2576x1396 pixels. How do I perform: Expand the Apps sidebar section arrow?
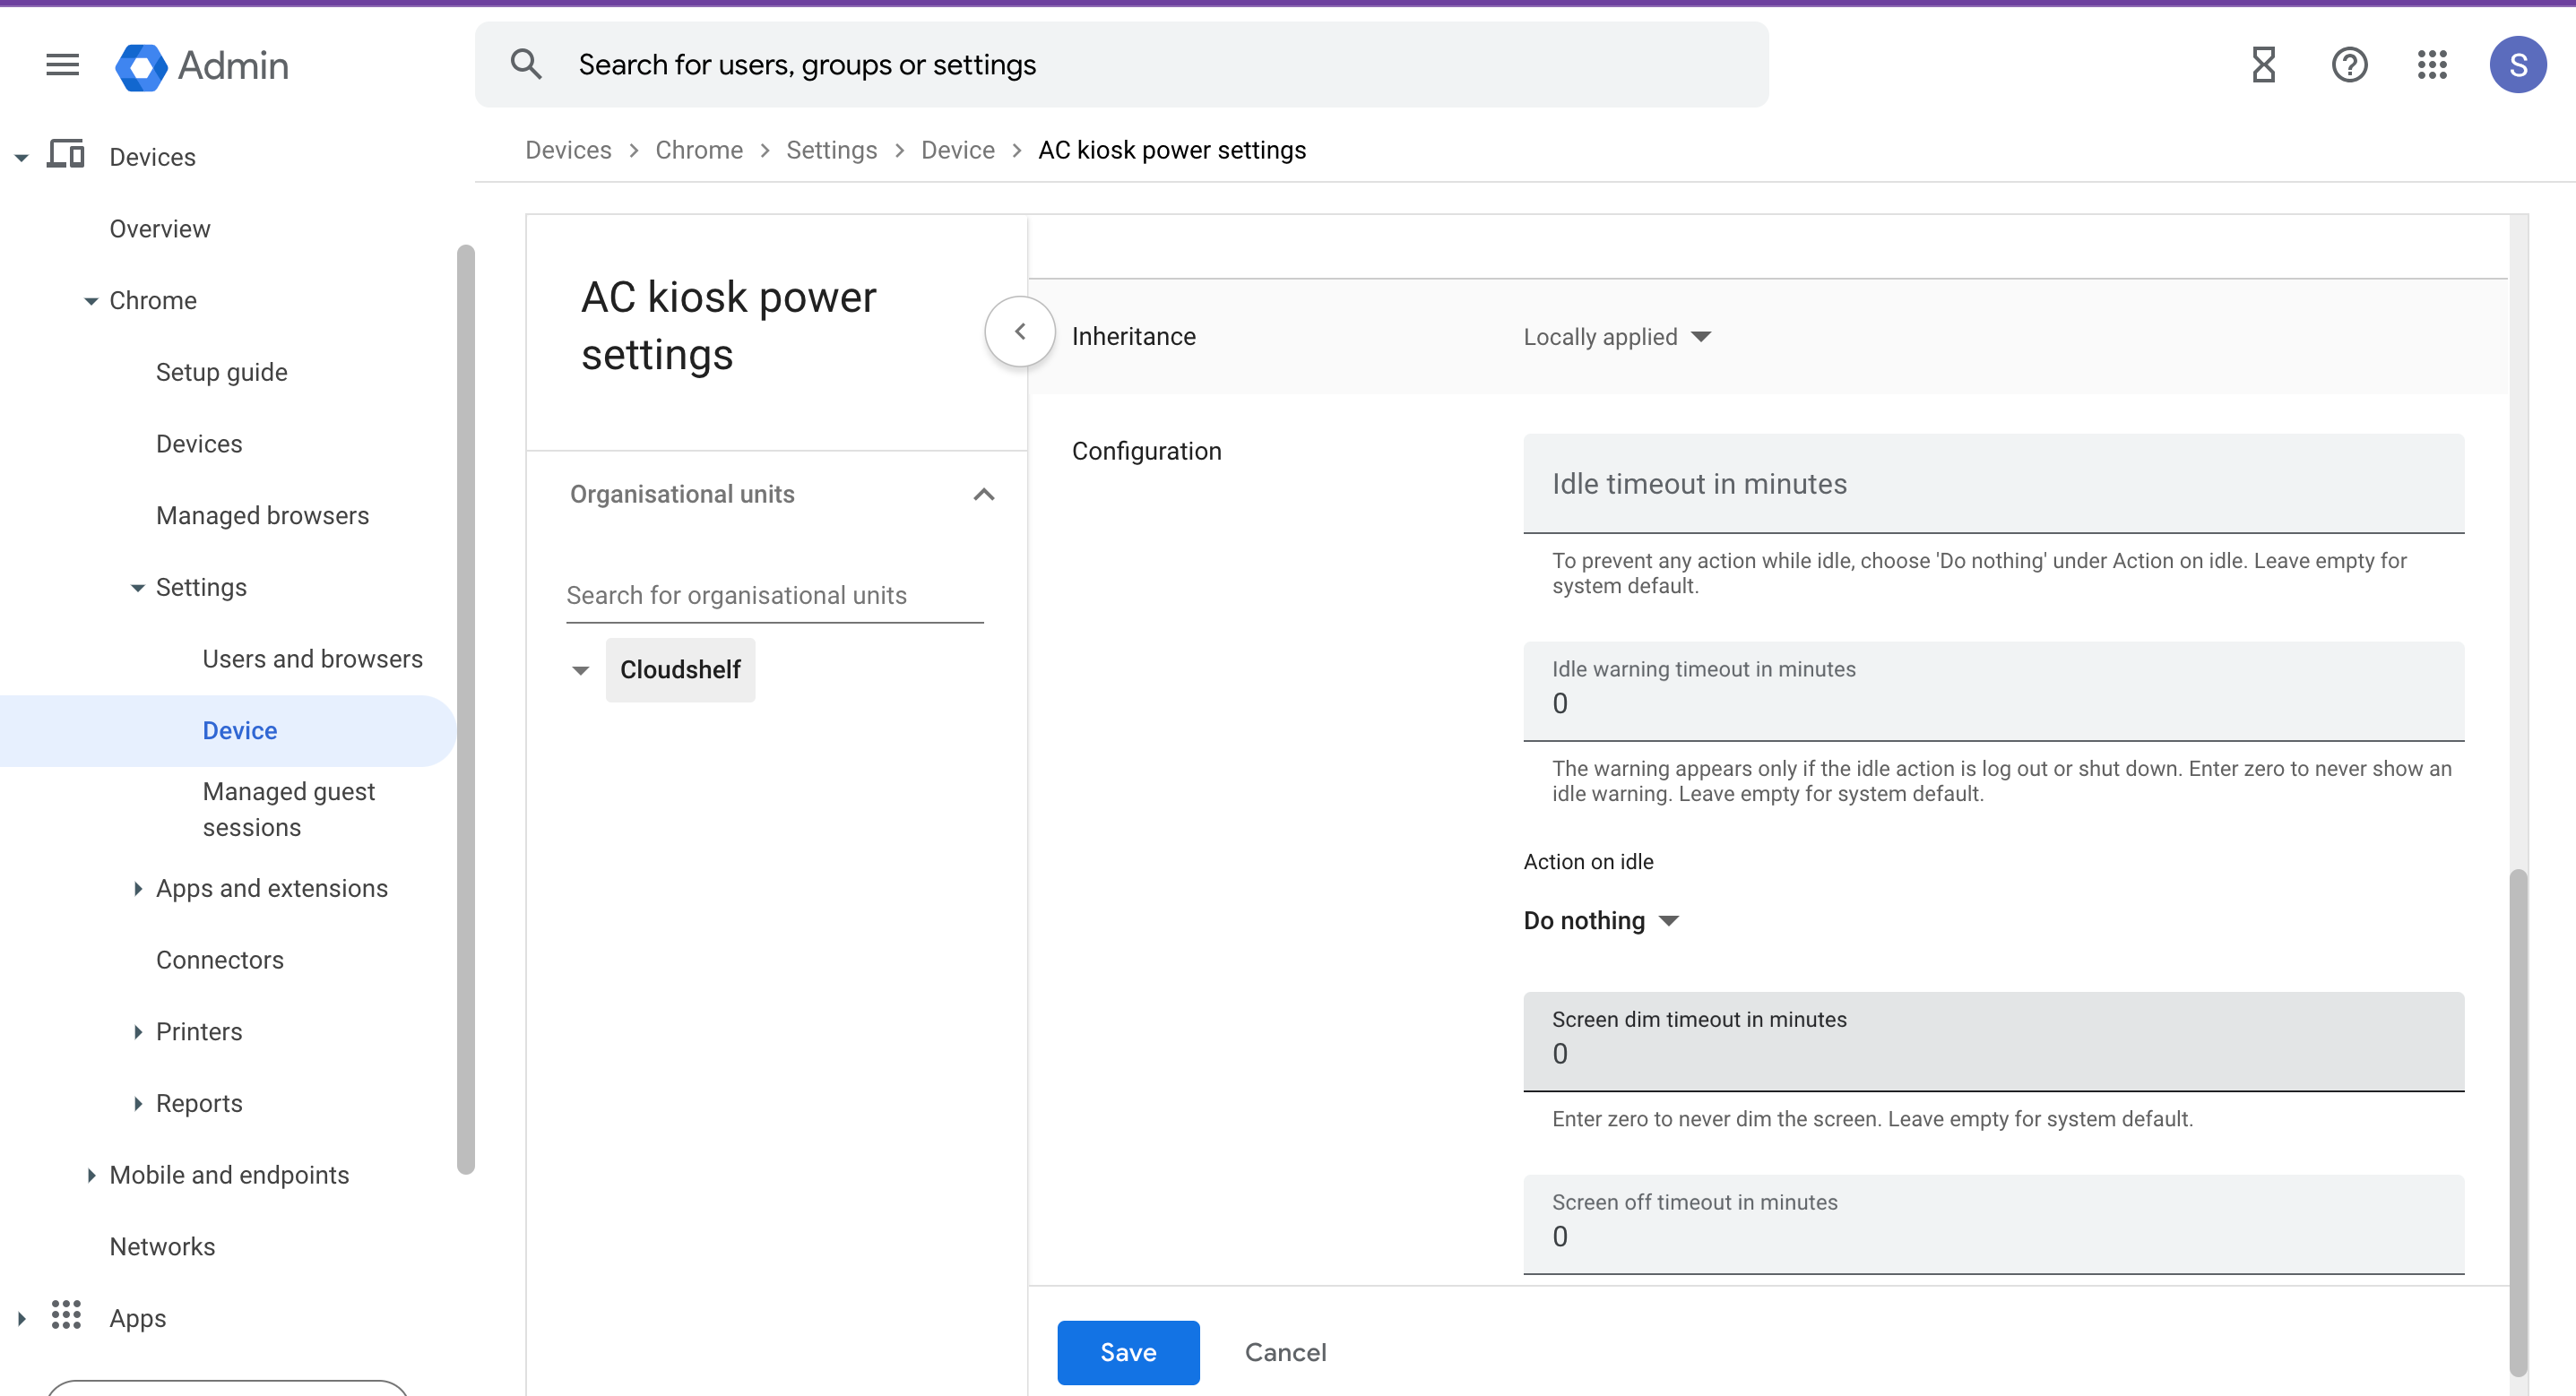point(21,1318)
